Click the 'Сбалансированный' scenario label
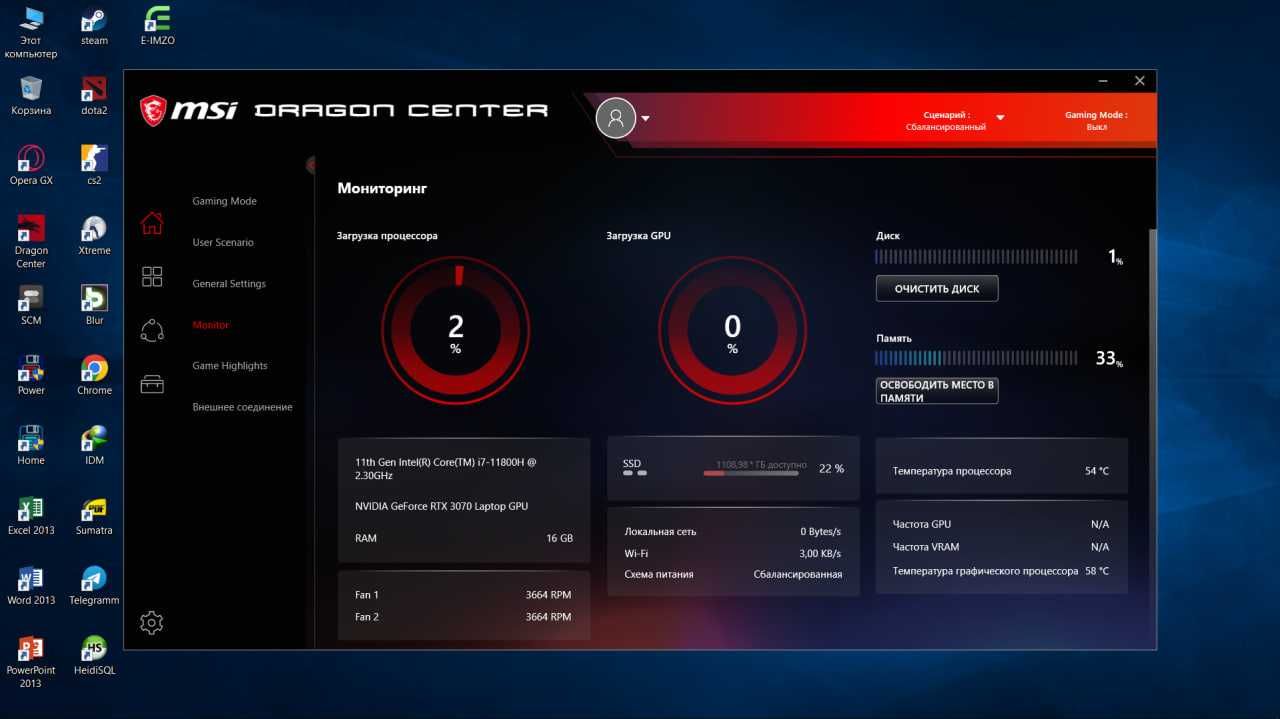This screenshot has height=719, width=1280. [x=946, y=128]
